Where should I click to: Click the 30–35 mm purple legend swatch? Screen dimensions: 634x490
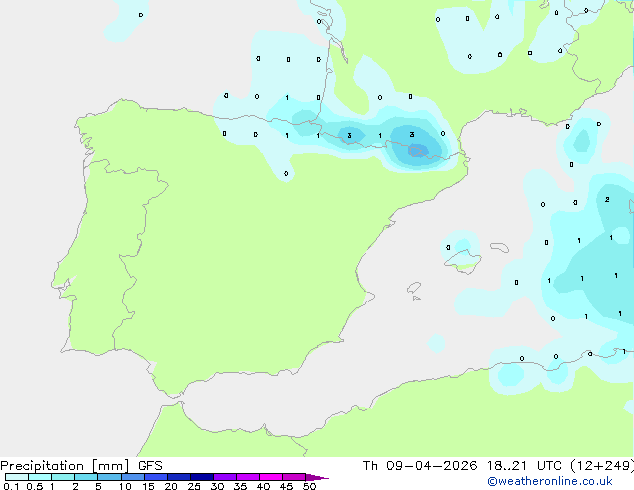(x=225, y=477)
